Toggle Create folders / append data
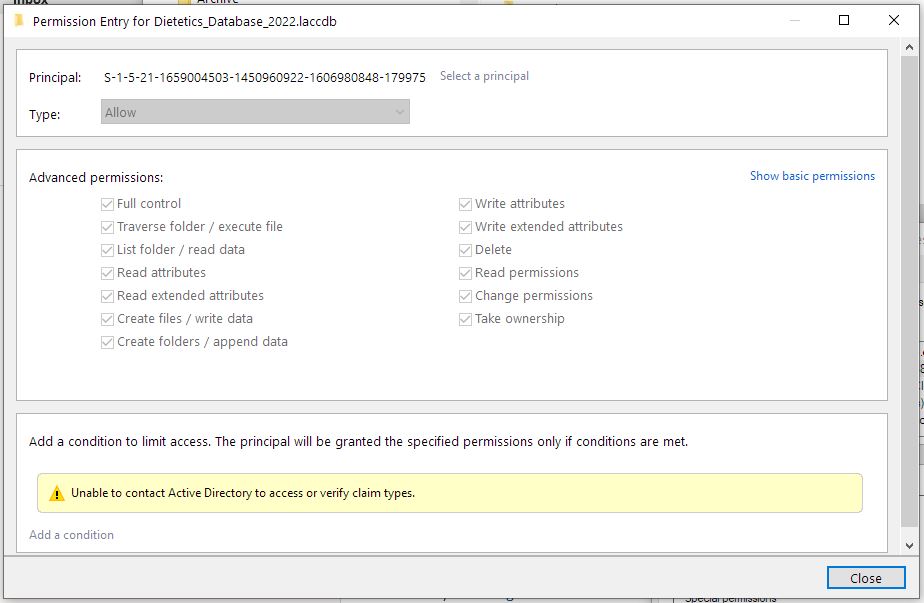The width and height of the screenshot is (924, 603). (106, 341)
